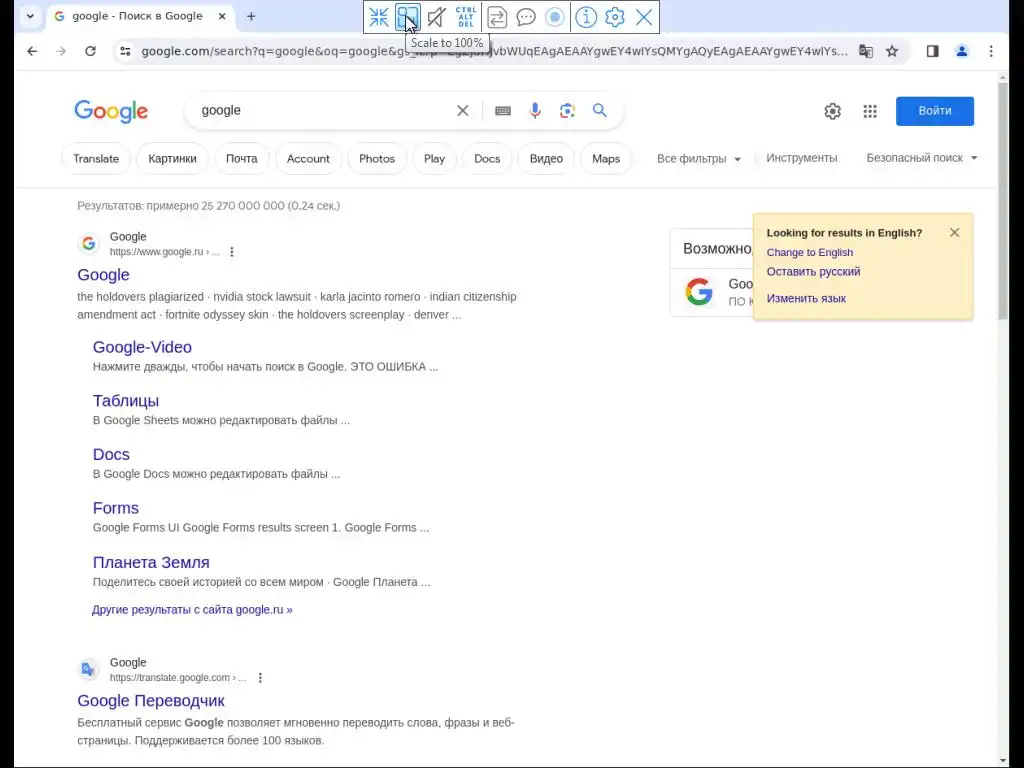Image resolution: width=1024 pixels, height=768 pixels.
Task: Select the Картинки filter chip
Action: pyautogui.click(x=172, y=159)
